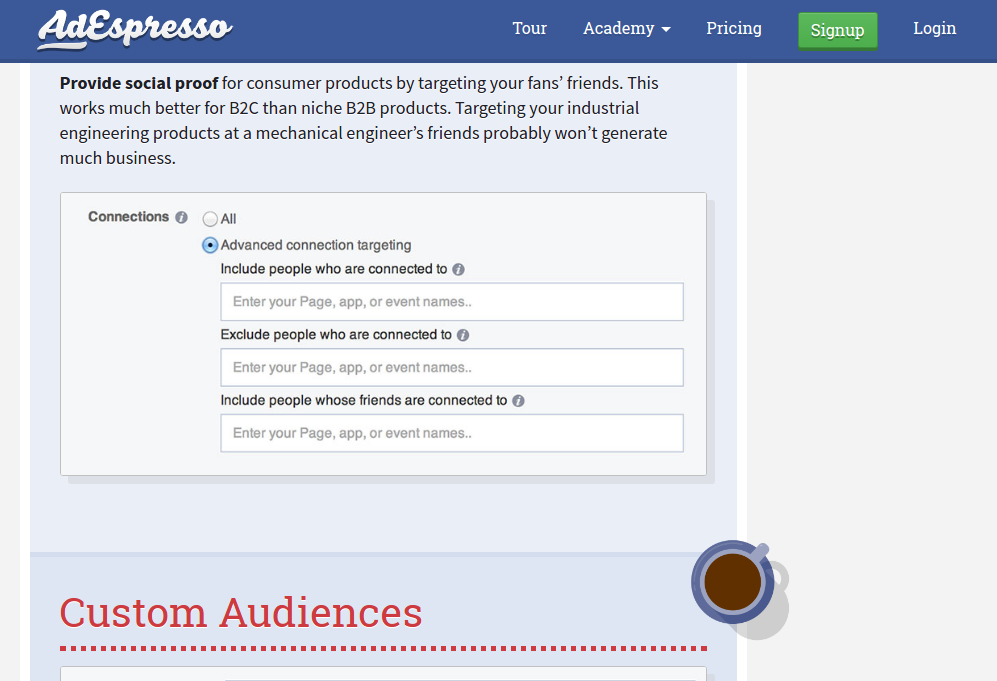Click the 'Custom Audiences' heading
The width and height of the screenshot is (997, 681).
coord(241,612)
